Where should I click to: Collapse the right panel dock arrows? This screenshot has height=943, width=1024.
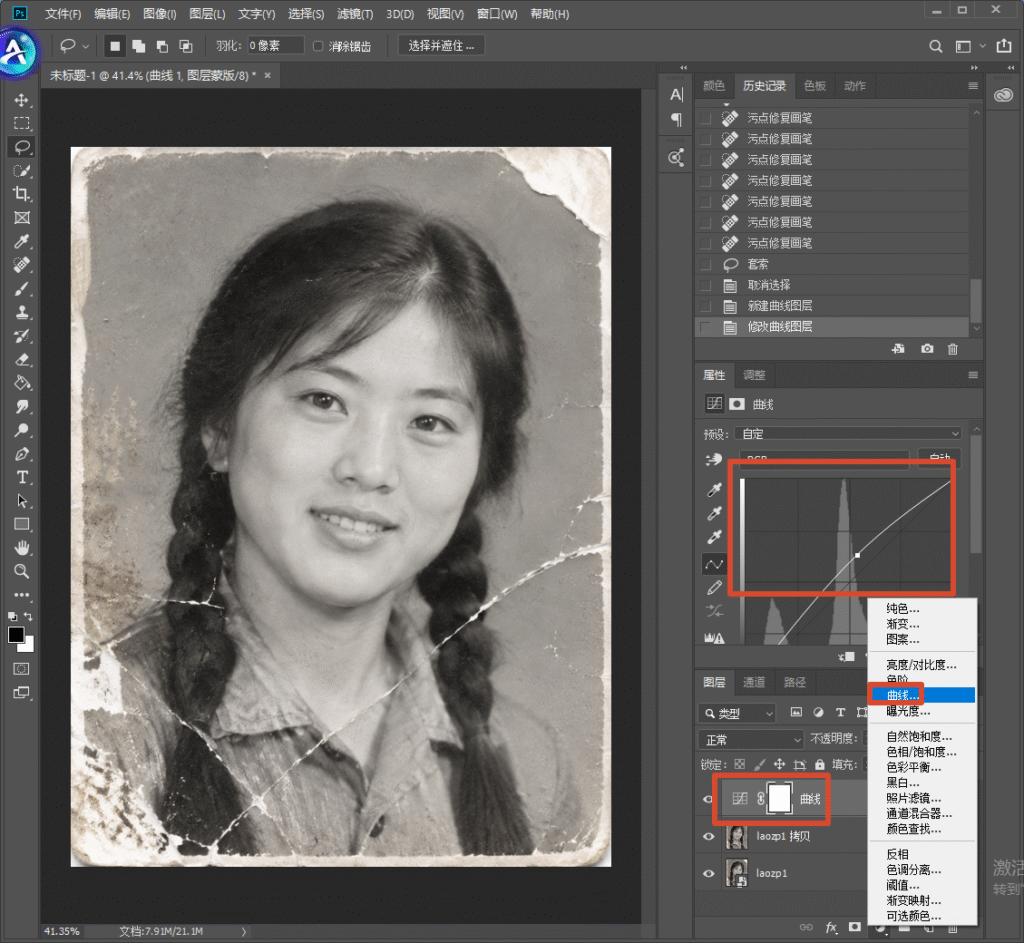[974, 67]
